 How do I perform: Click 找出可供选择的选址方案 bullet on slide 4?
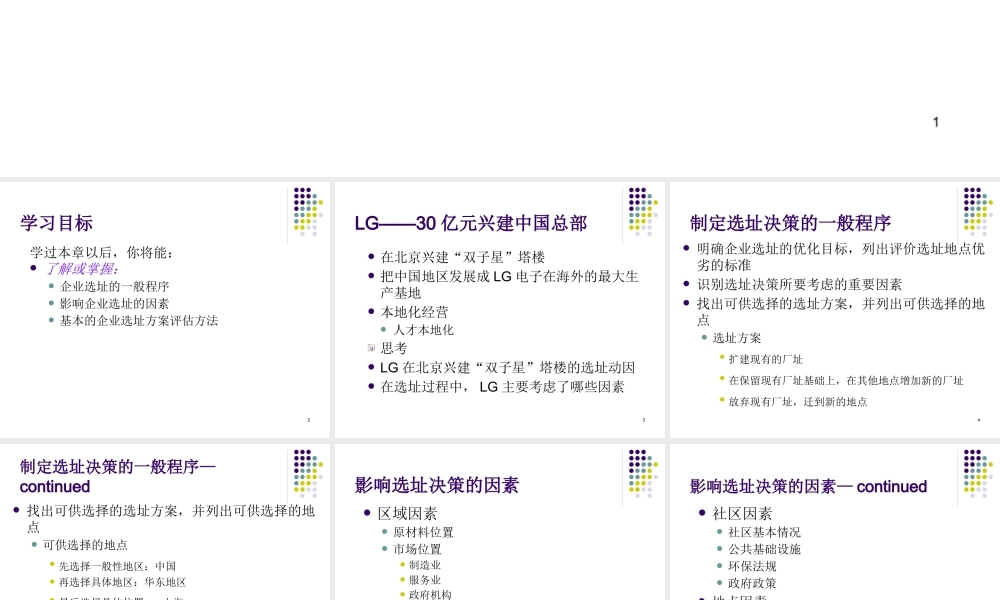pos(841,312)
